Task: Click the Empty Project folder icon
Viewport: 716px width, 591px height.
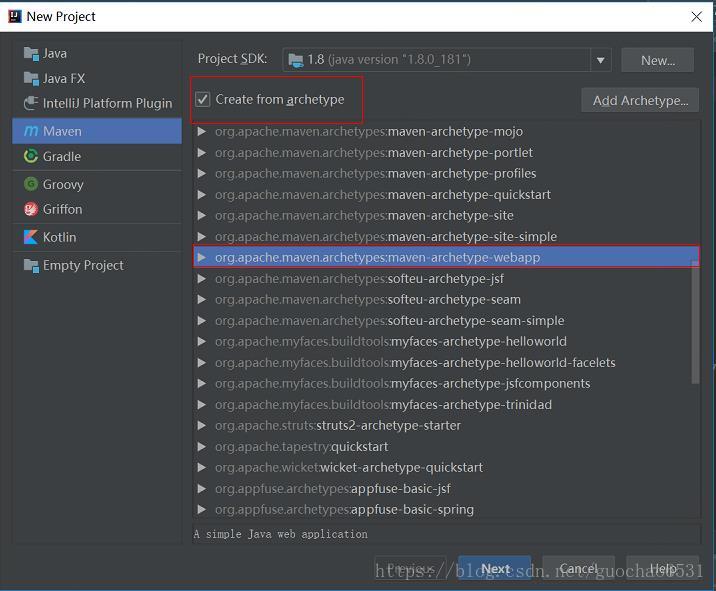Action: (31, 265)
